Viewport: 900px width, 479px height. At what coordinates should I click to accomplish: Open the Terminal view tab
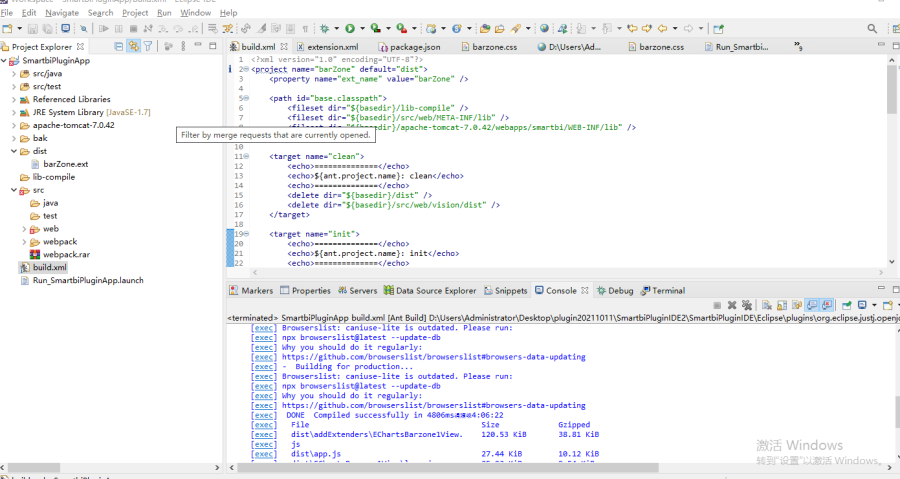pyautogui.click(x=663, y=290)
